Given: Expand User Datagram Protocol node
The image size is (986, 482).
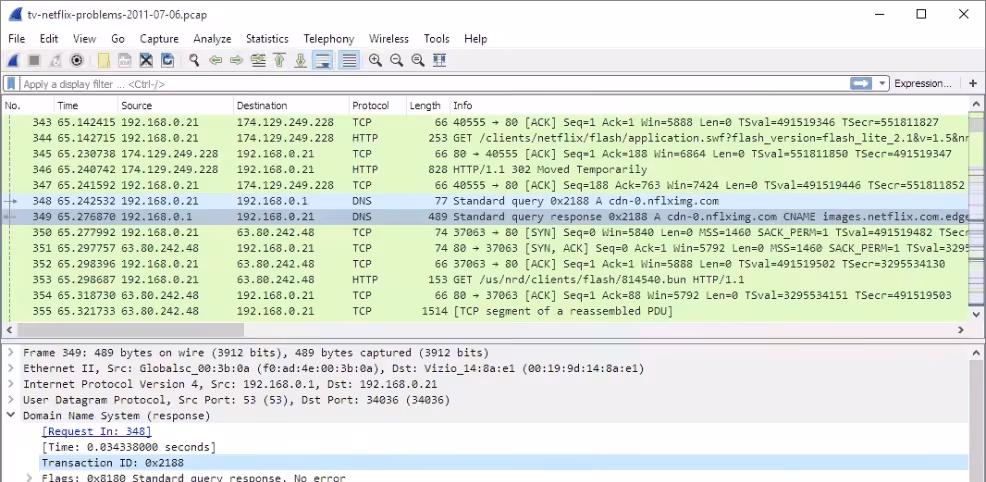Looking at the screenshot, I should pyautogui.click(x=11, y=400).
